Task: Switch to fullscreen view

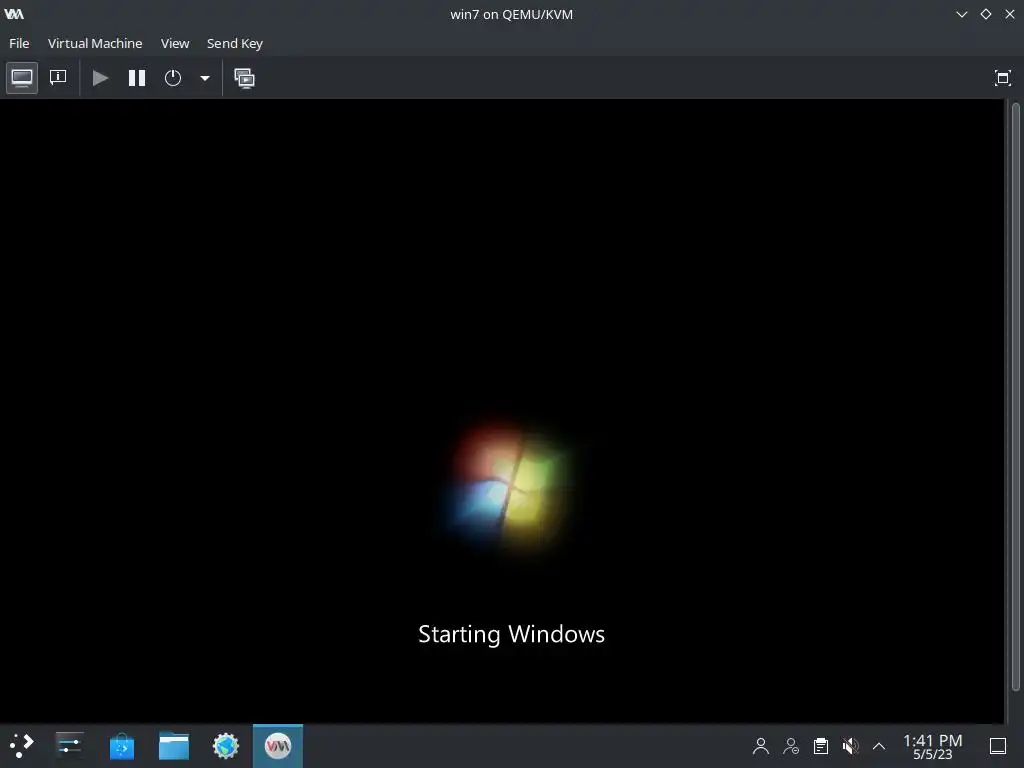Action: 1002,78
